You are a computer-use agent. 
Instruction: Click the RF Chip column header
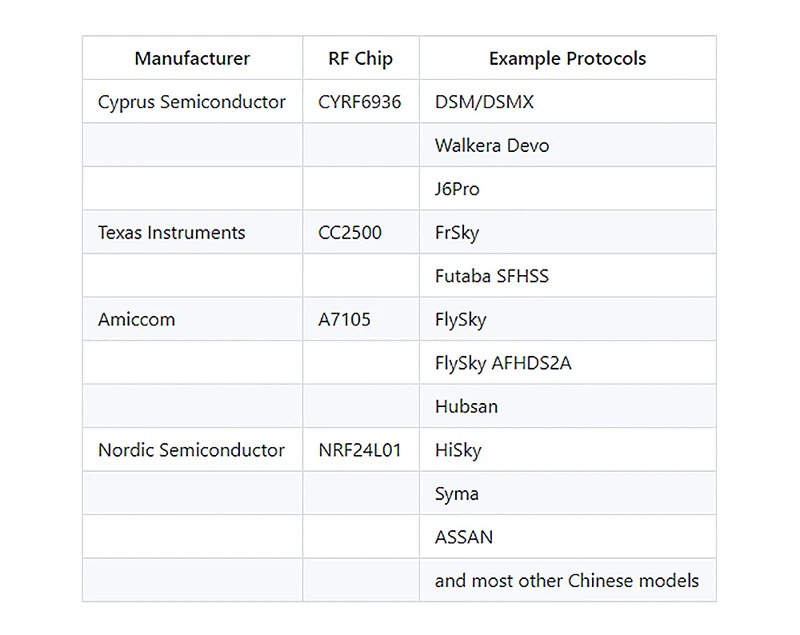pyautogui.click(x=361, y=58)
